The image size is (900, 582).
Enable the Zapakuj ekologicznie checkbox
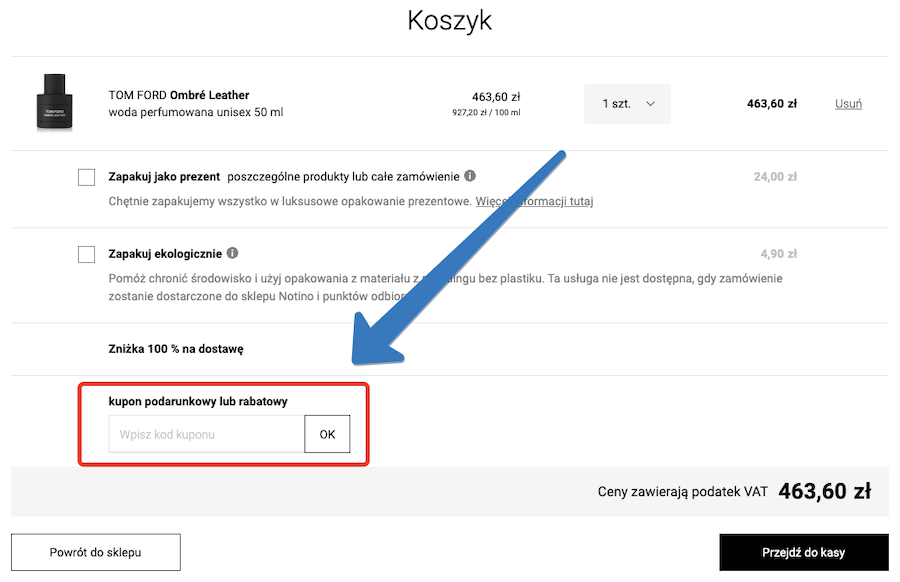pyautogui.click(x=86, y=254)
